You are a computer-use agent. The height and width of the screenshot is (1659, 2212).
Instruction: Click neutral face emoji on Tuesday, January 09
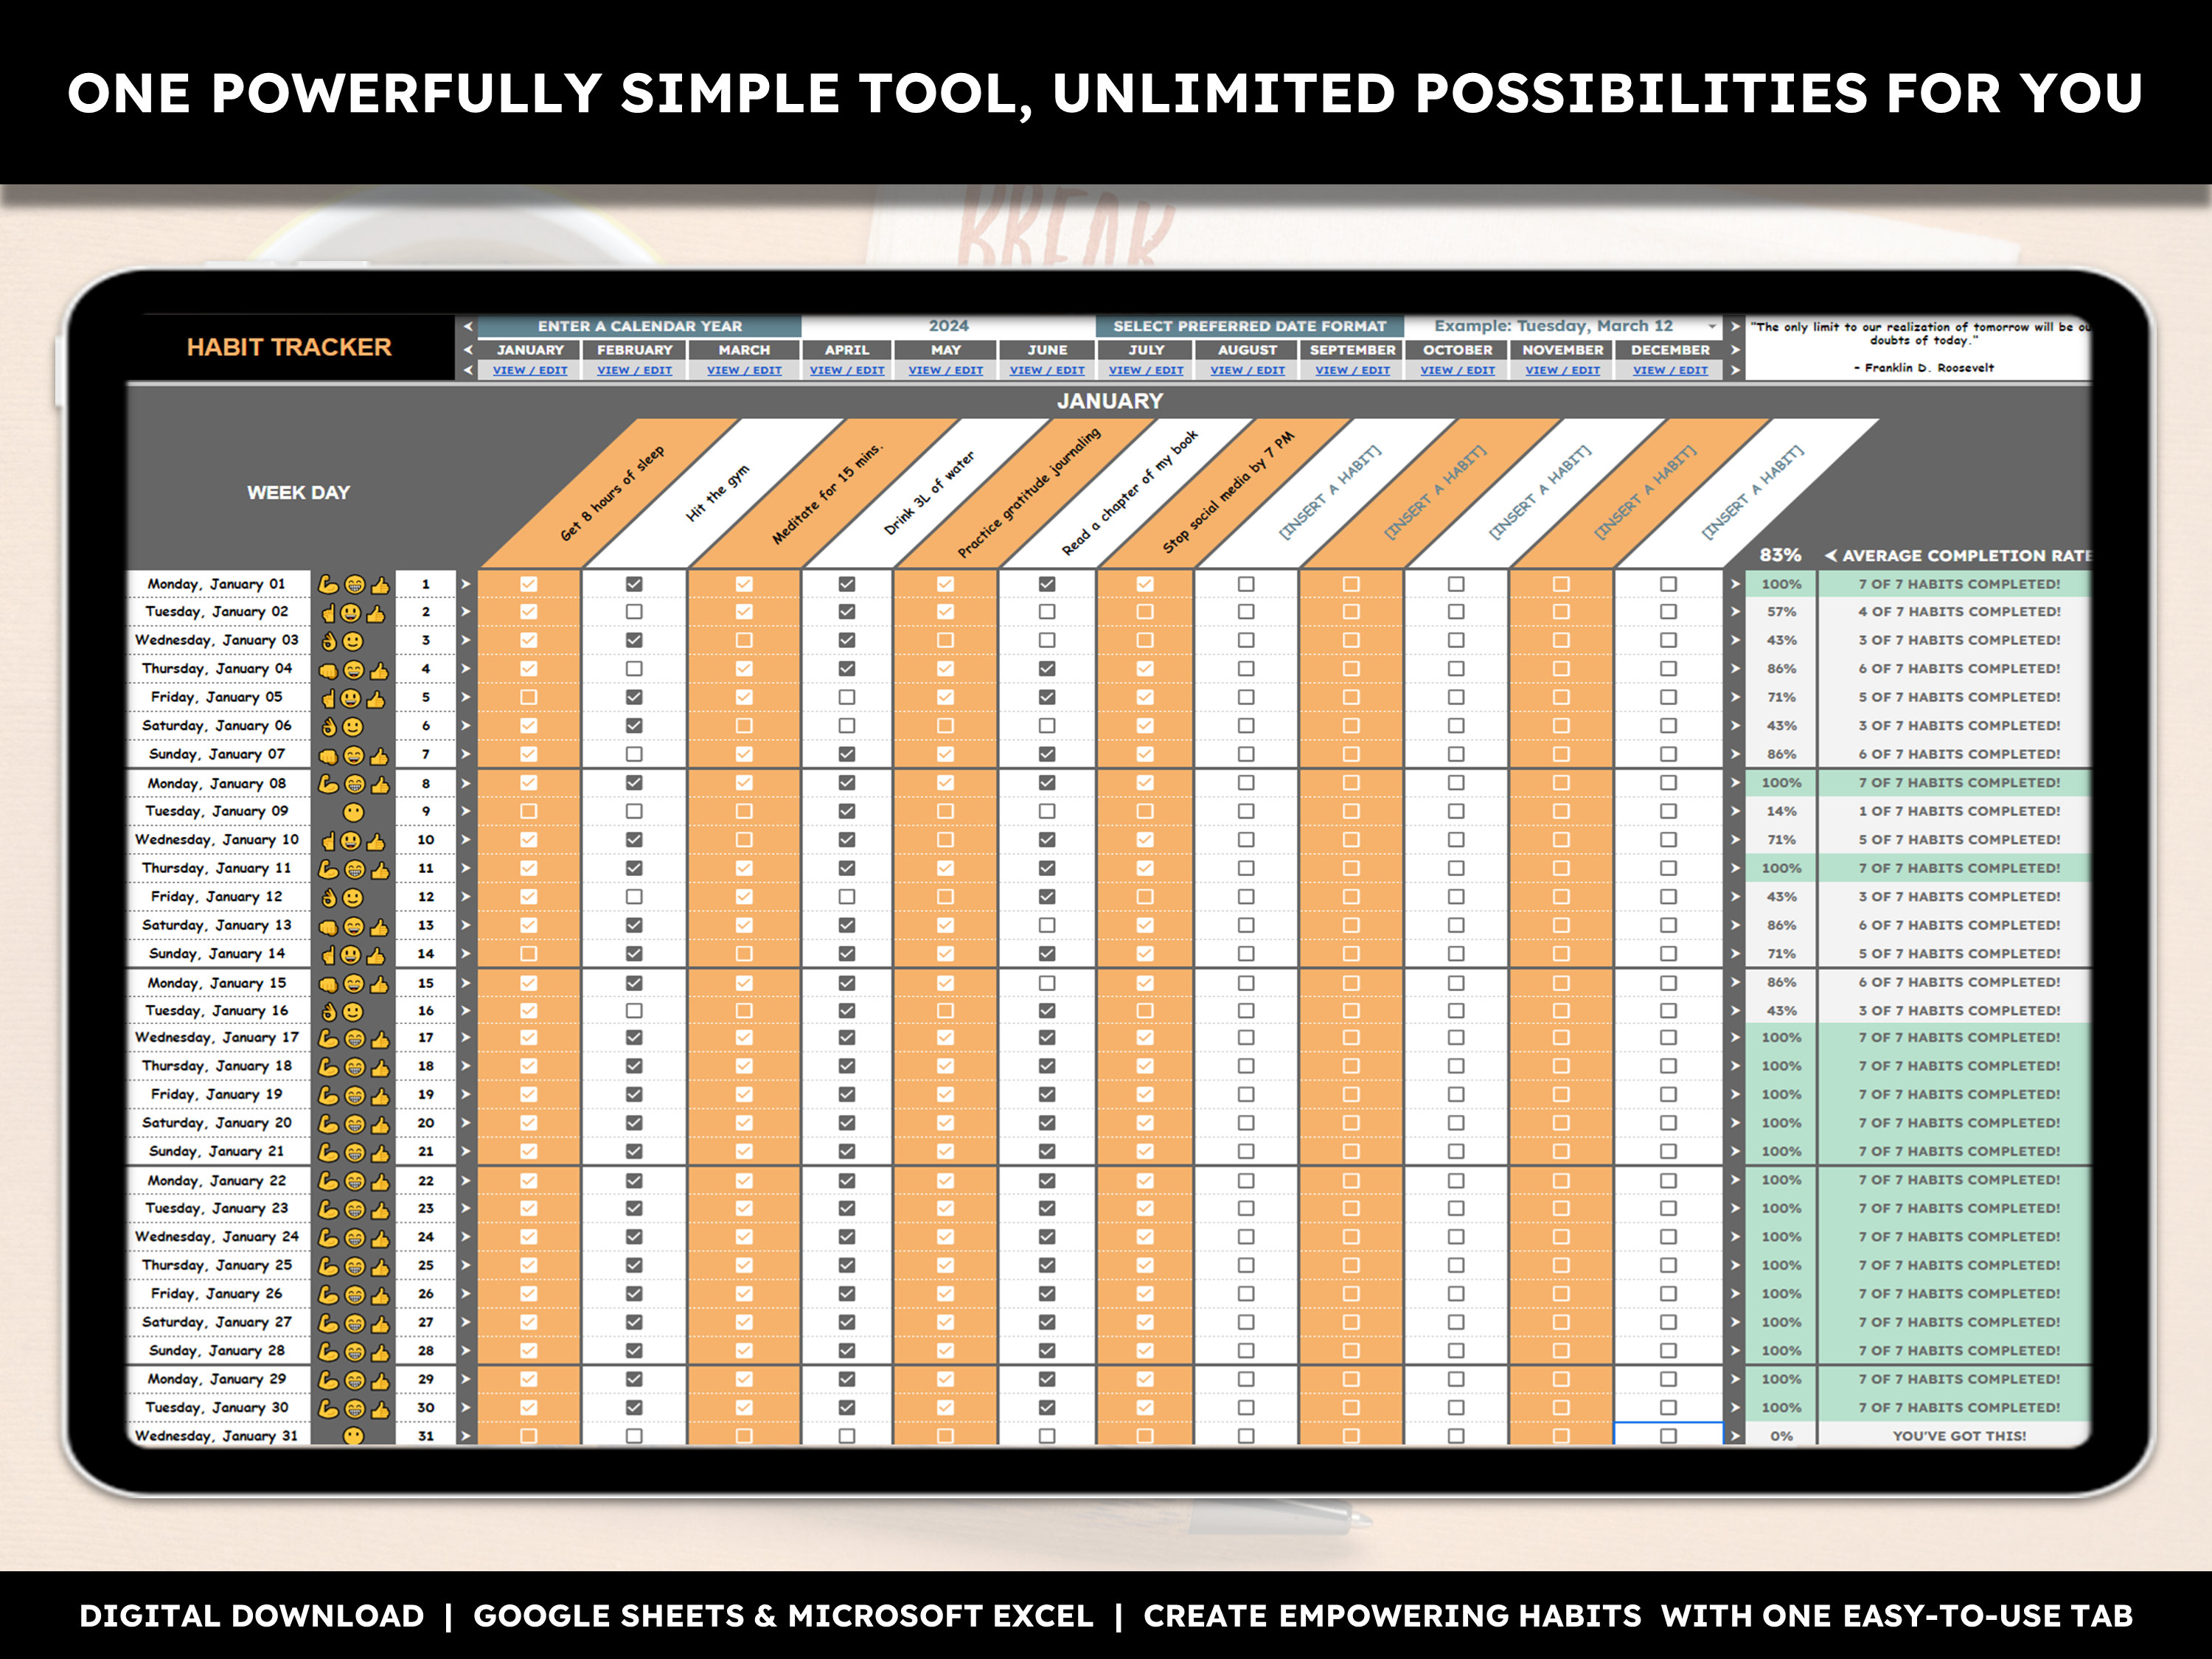353,812
